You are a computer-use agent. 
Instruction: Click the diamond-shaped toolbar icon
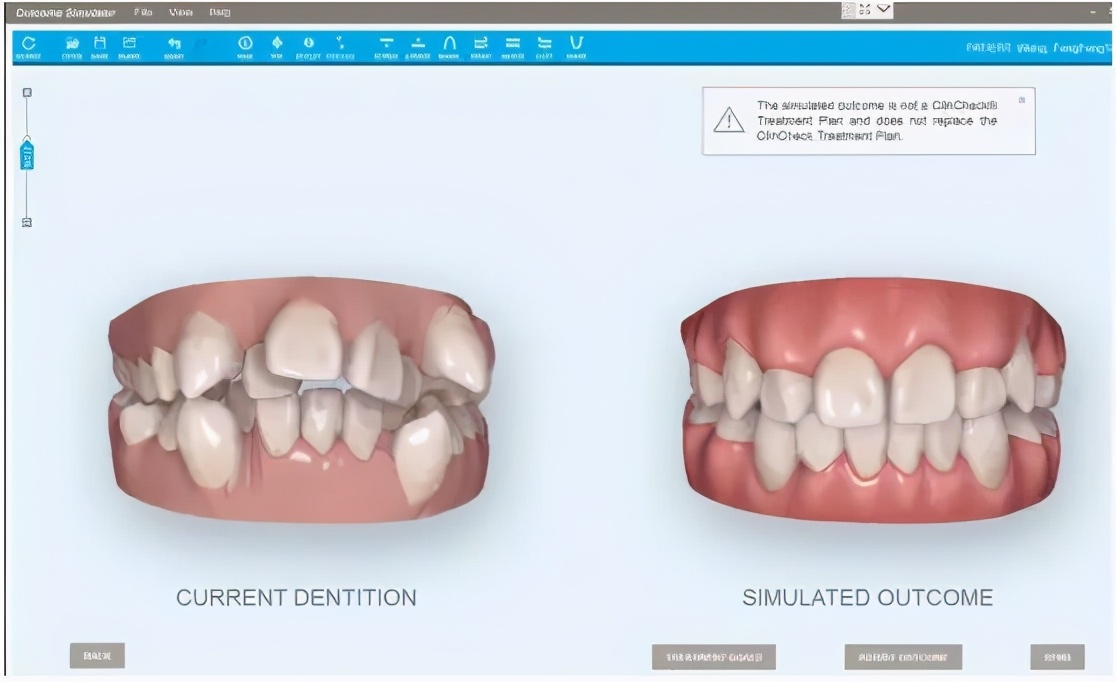[x=277, y=43]
